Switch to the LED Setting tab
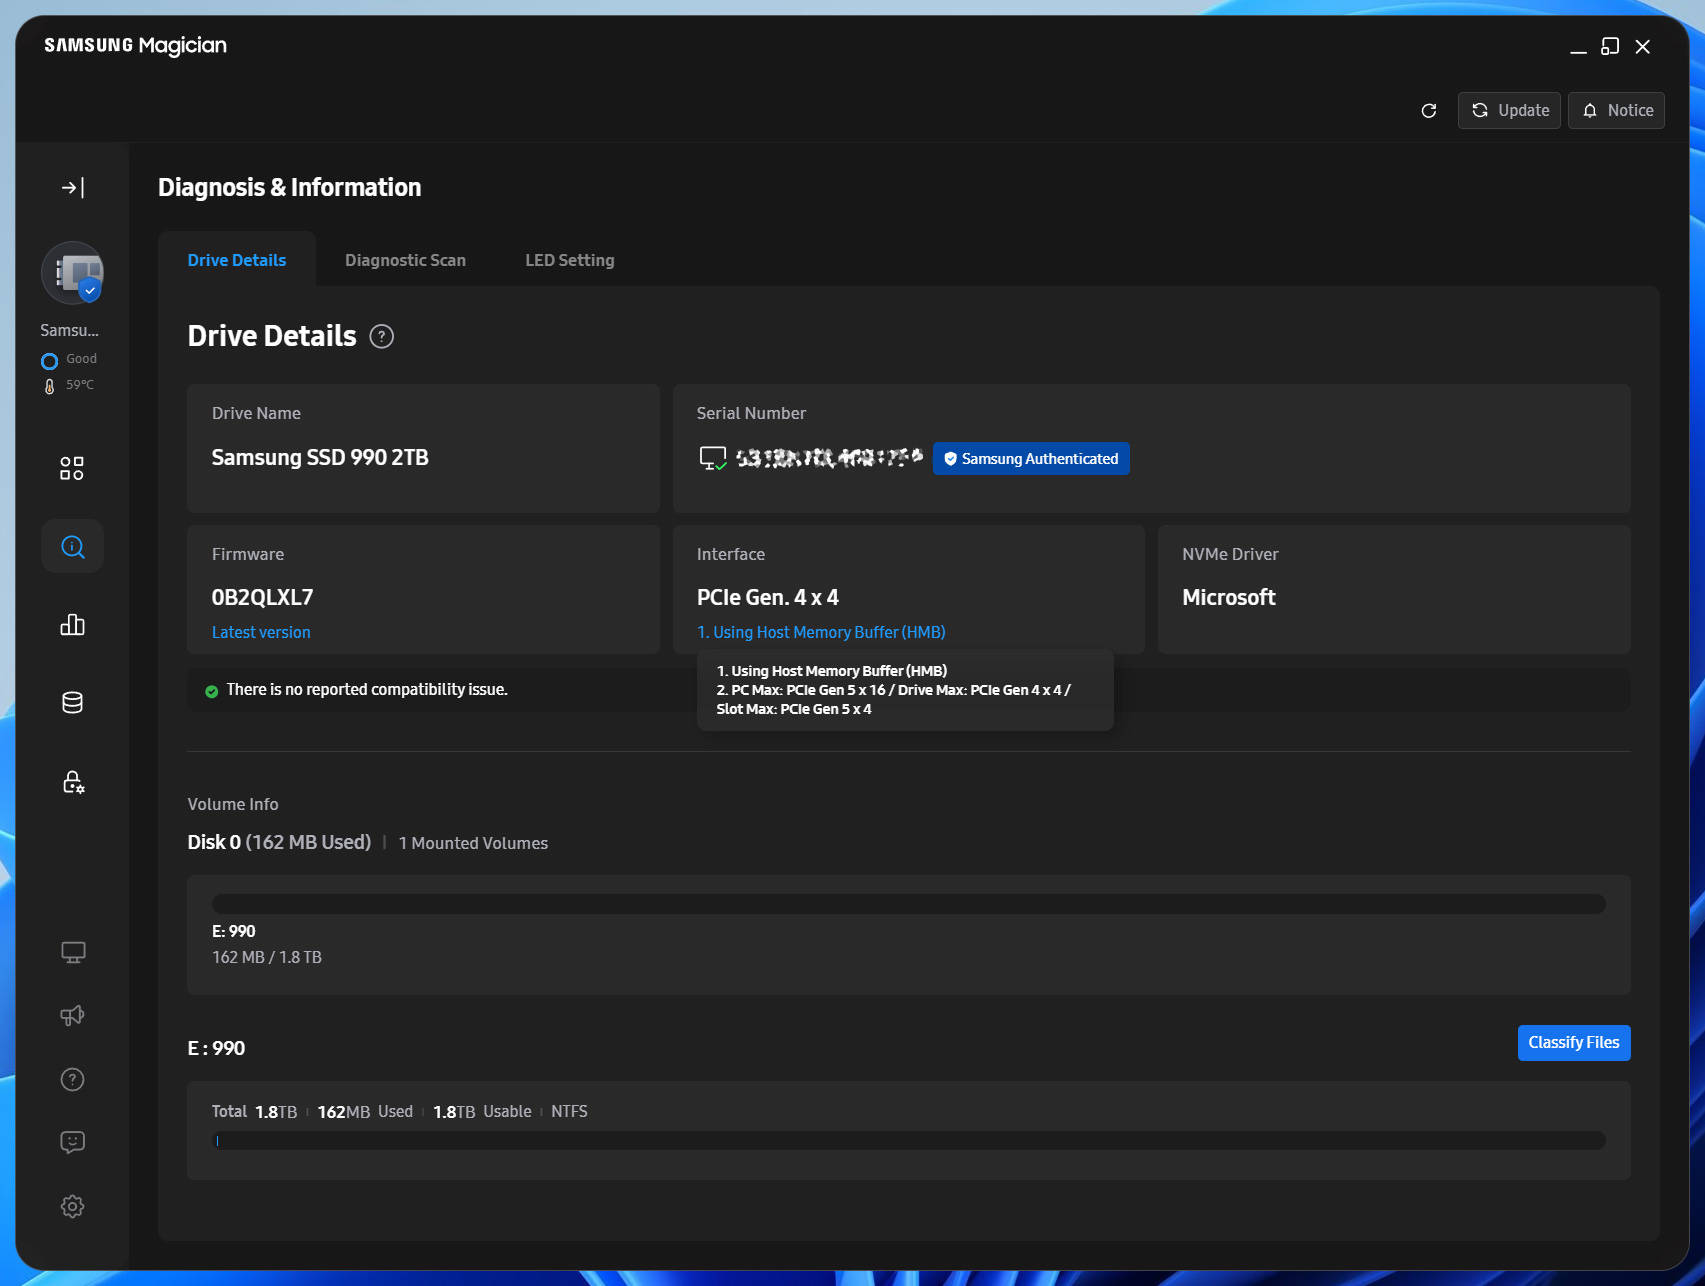1705x1286 pixels. 570,260
